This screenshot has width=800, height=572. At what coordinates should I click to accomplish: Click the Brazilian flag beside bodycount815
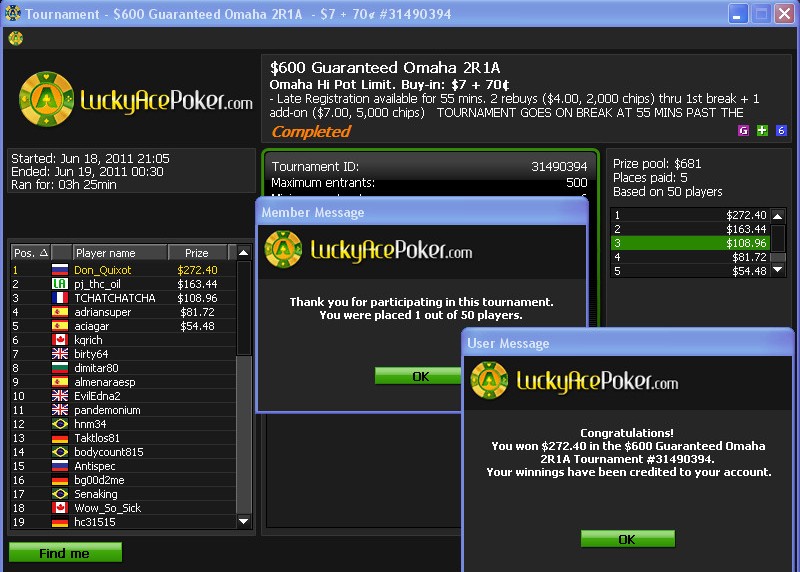(x=60, y=452)
